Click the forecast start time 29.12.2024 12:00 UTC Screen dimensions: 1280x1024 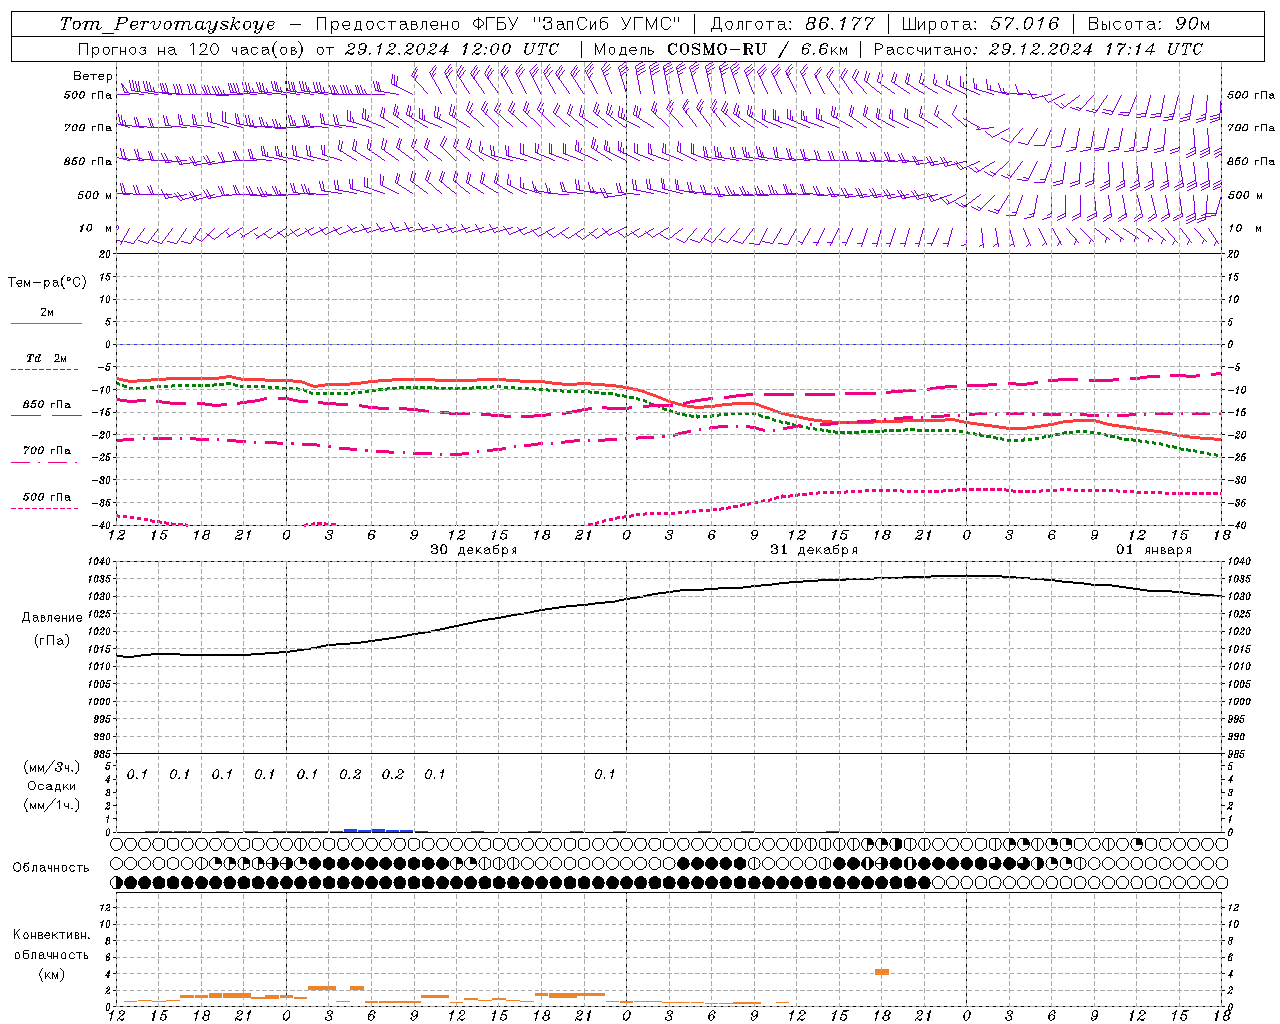[452, 49]
